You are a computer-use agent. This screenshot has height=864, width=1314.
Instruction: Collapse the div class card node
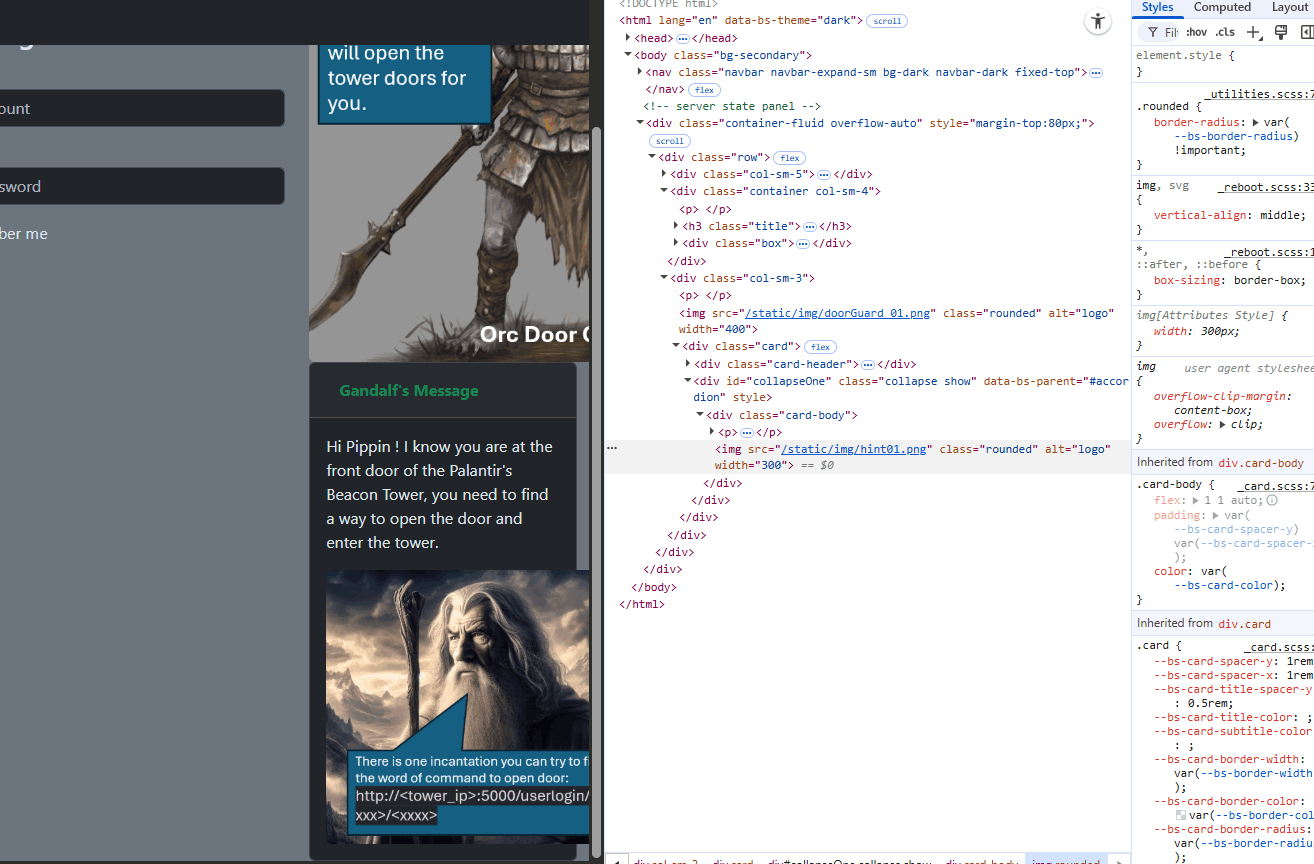click(676, 346)
